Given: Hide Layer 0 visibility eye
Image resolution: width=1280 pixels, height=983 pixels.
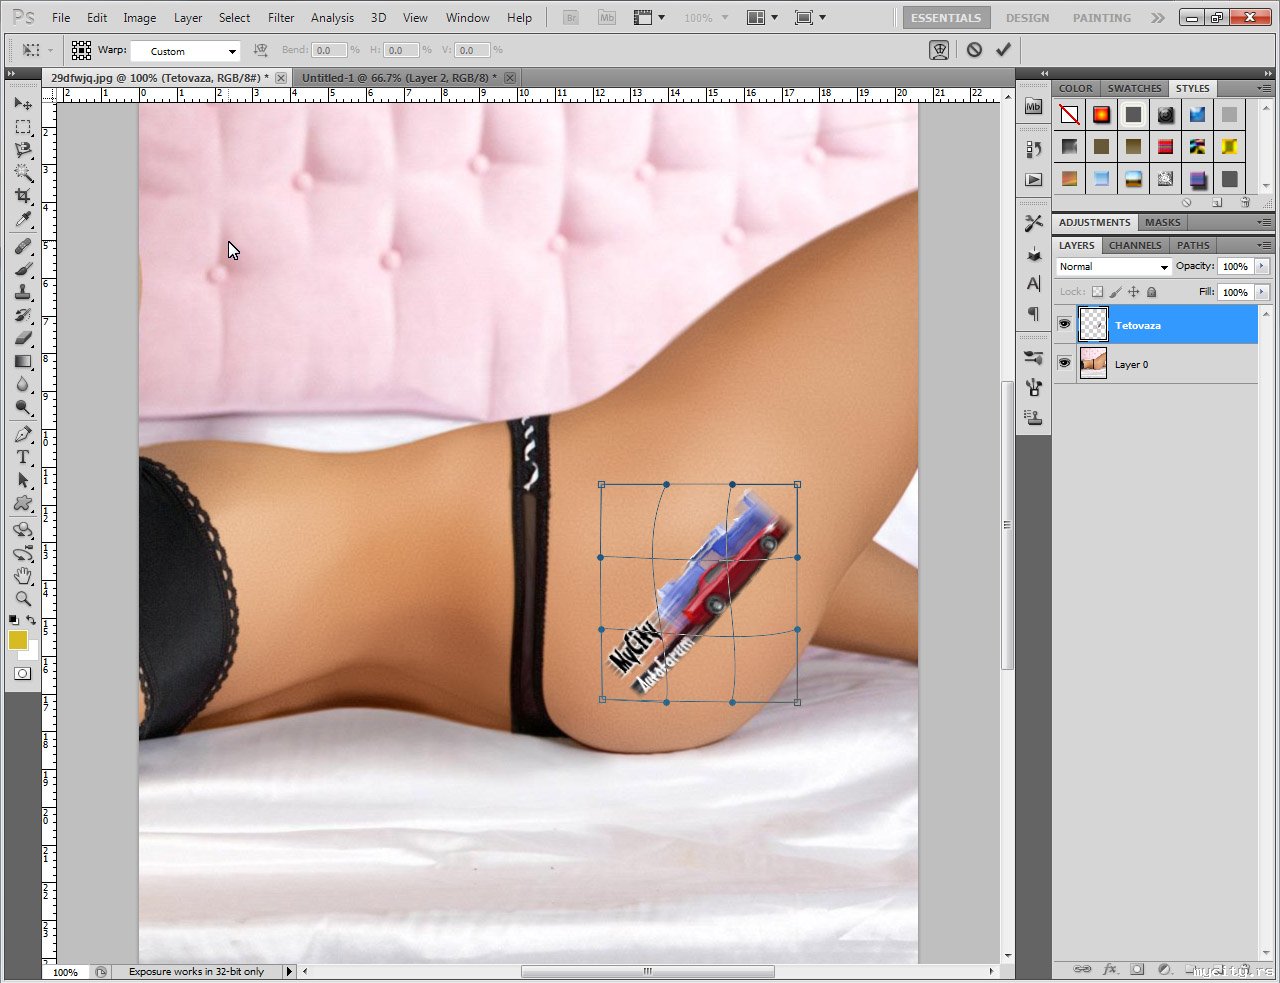Looking at the screenshot, I should [x=1064, y=363].
